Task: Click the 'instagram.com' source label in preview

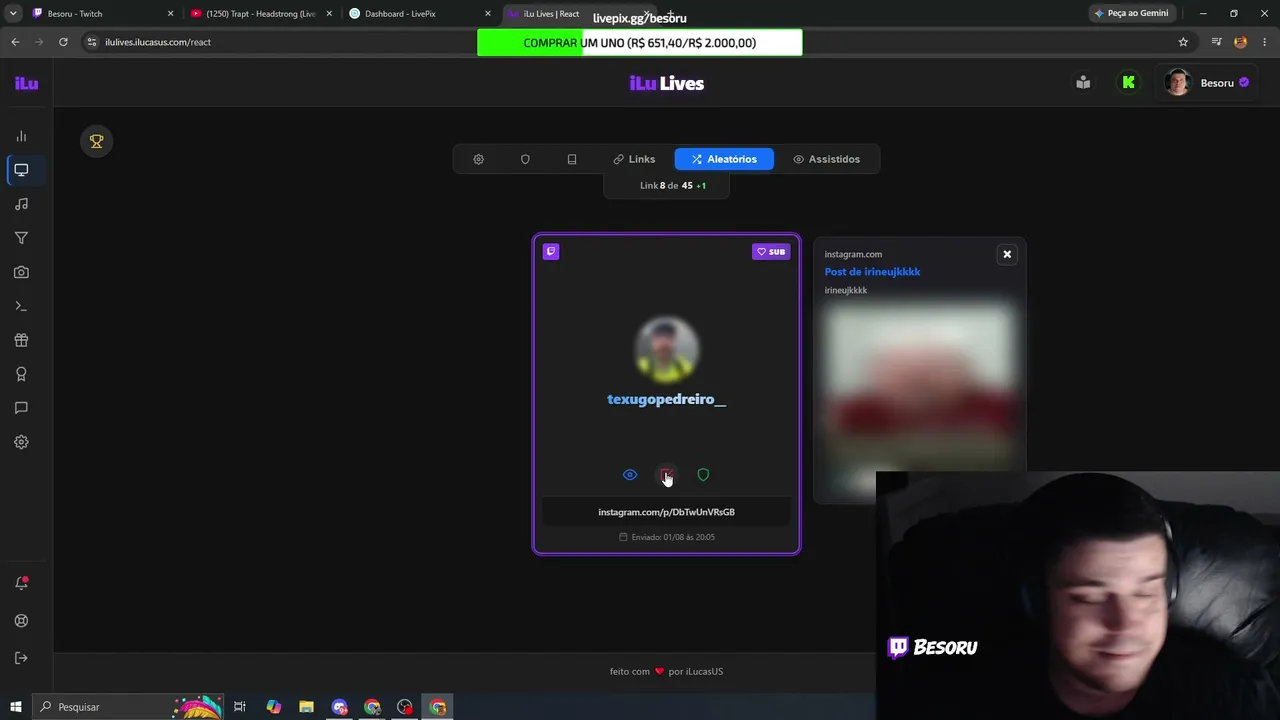Action: [853, 254]
